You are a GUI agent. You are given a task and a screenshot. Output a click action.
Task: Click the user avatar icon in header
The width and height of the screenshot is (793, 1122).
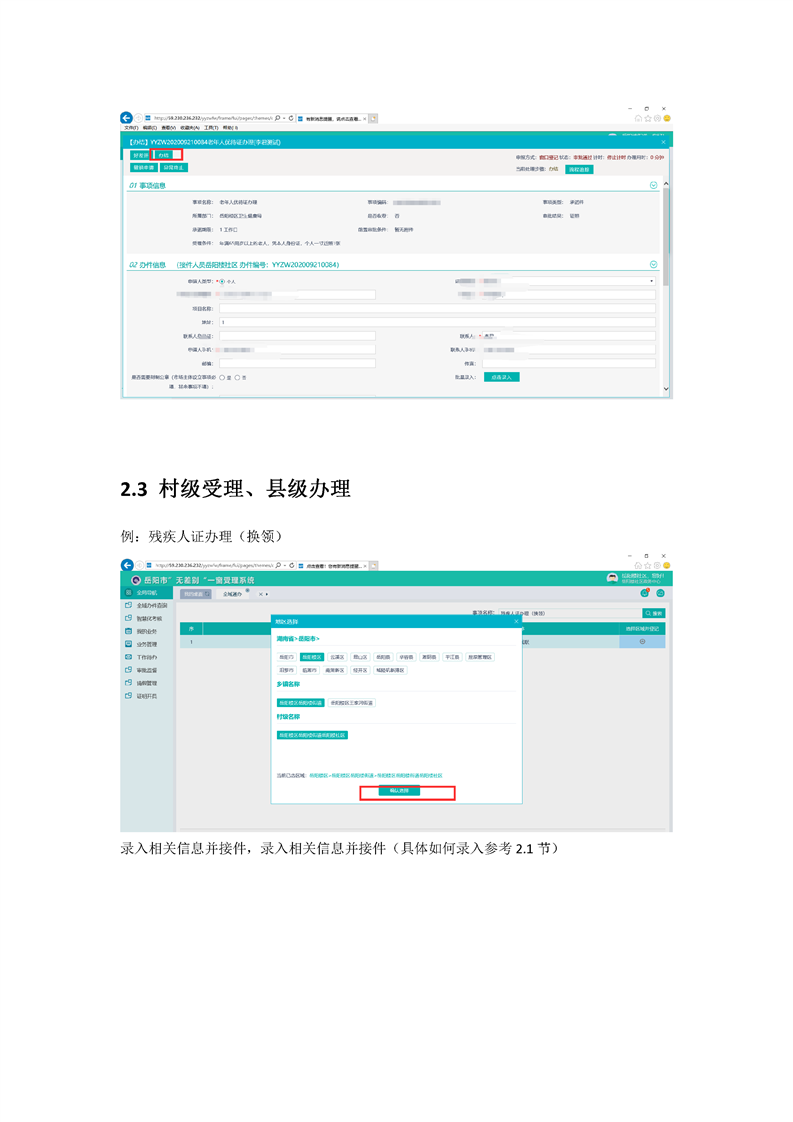point(612,579)
